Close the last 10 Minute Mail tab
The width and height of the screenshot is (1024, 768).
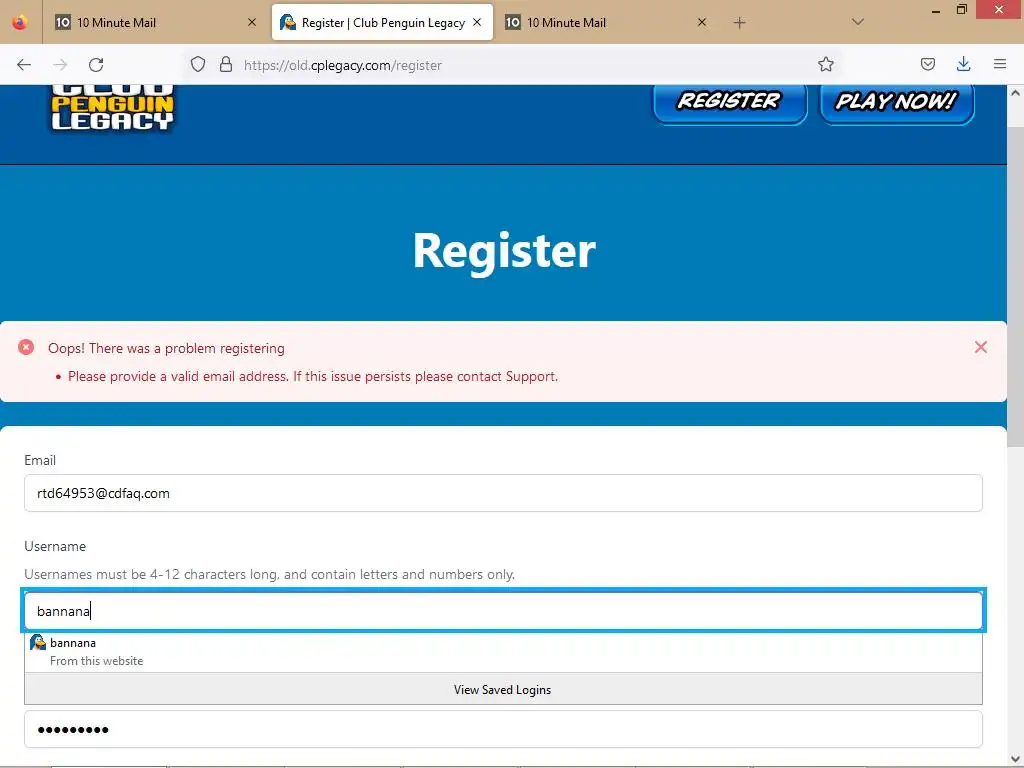coord(701,22)
